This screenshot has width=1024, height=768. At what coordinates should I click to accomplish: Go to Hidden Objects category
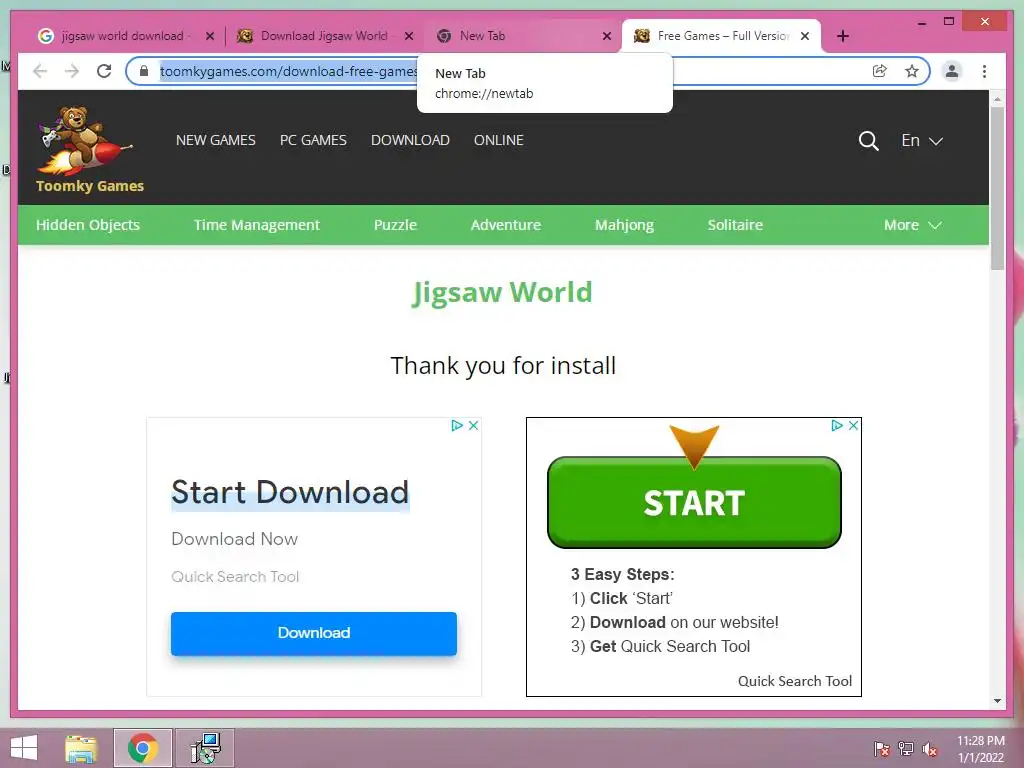click(x=88, y=225)
